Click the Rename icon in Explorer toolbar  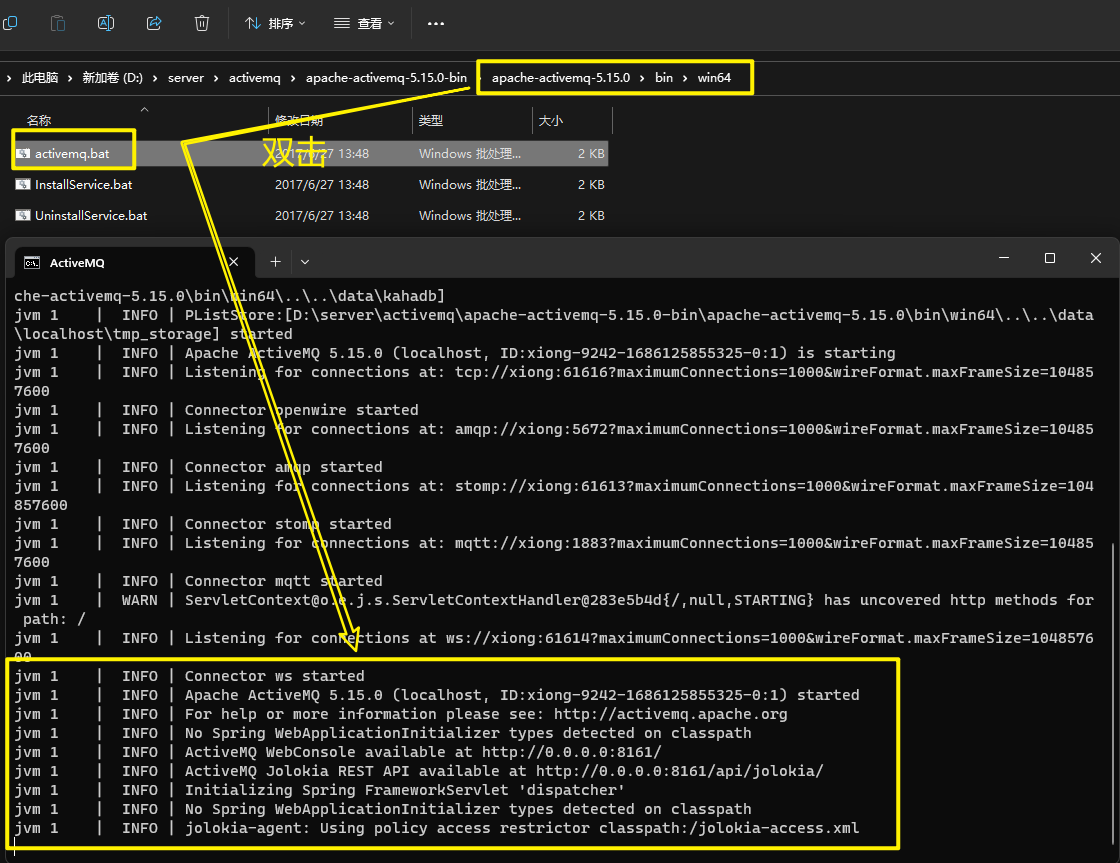point(106,22)
